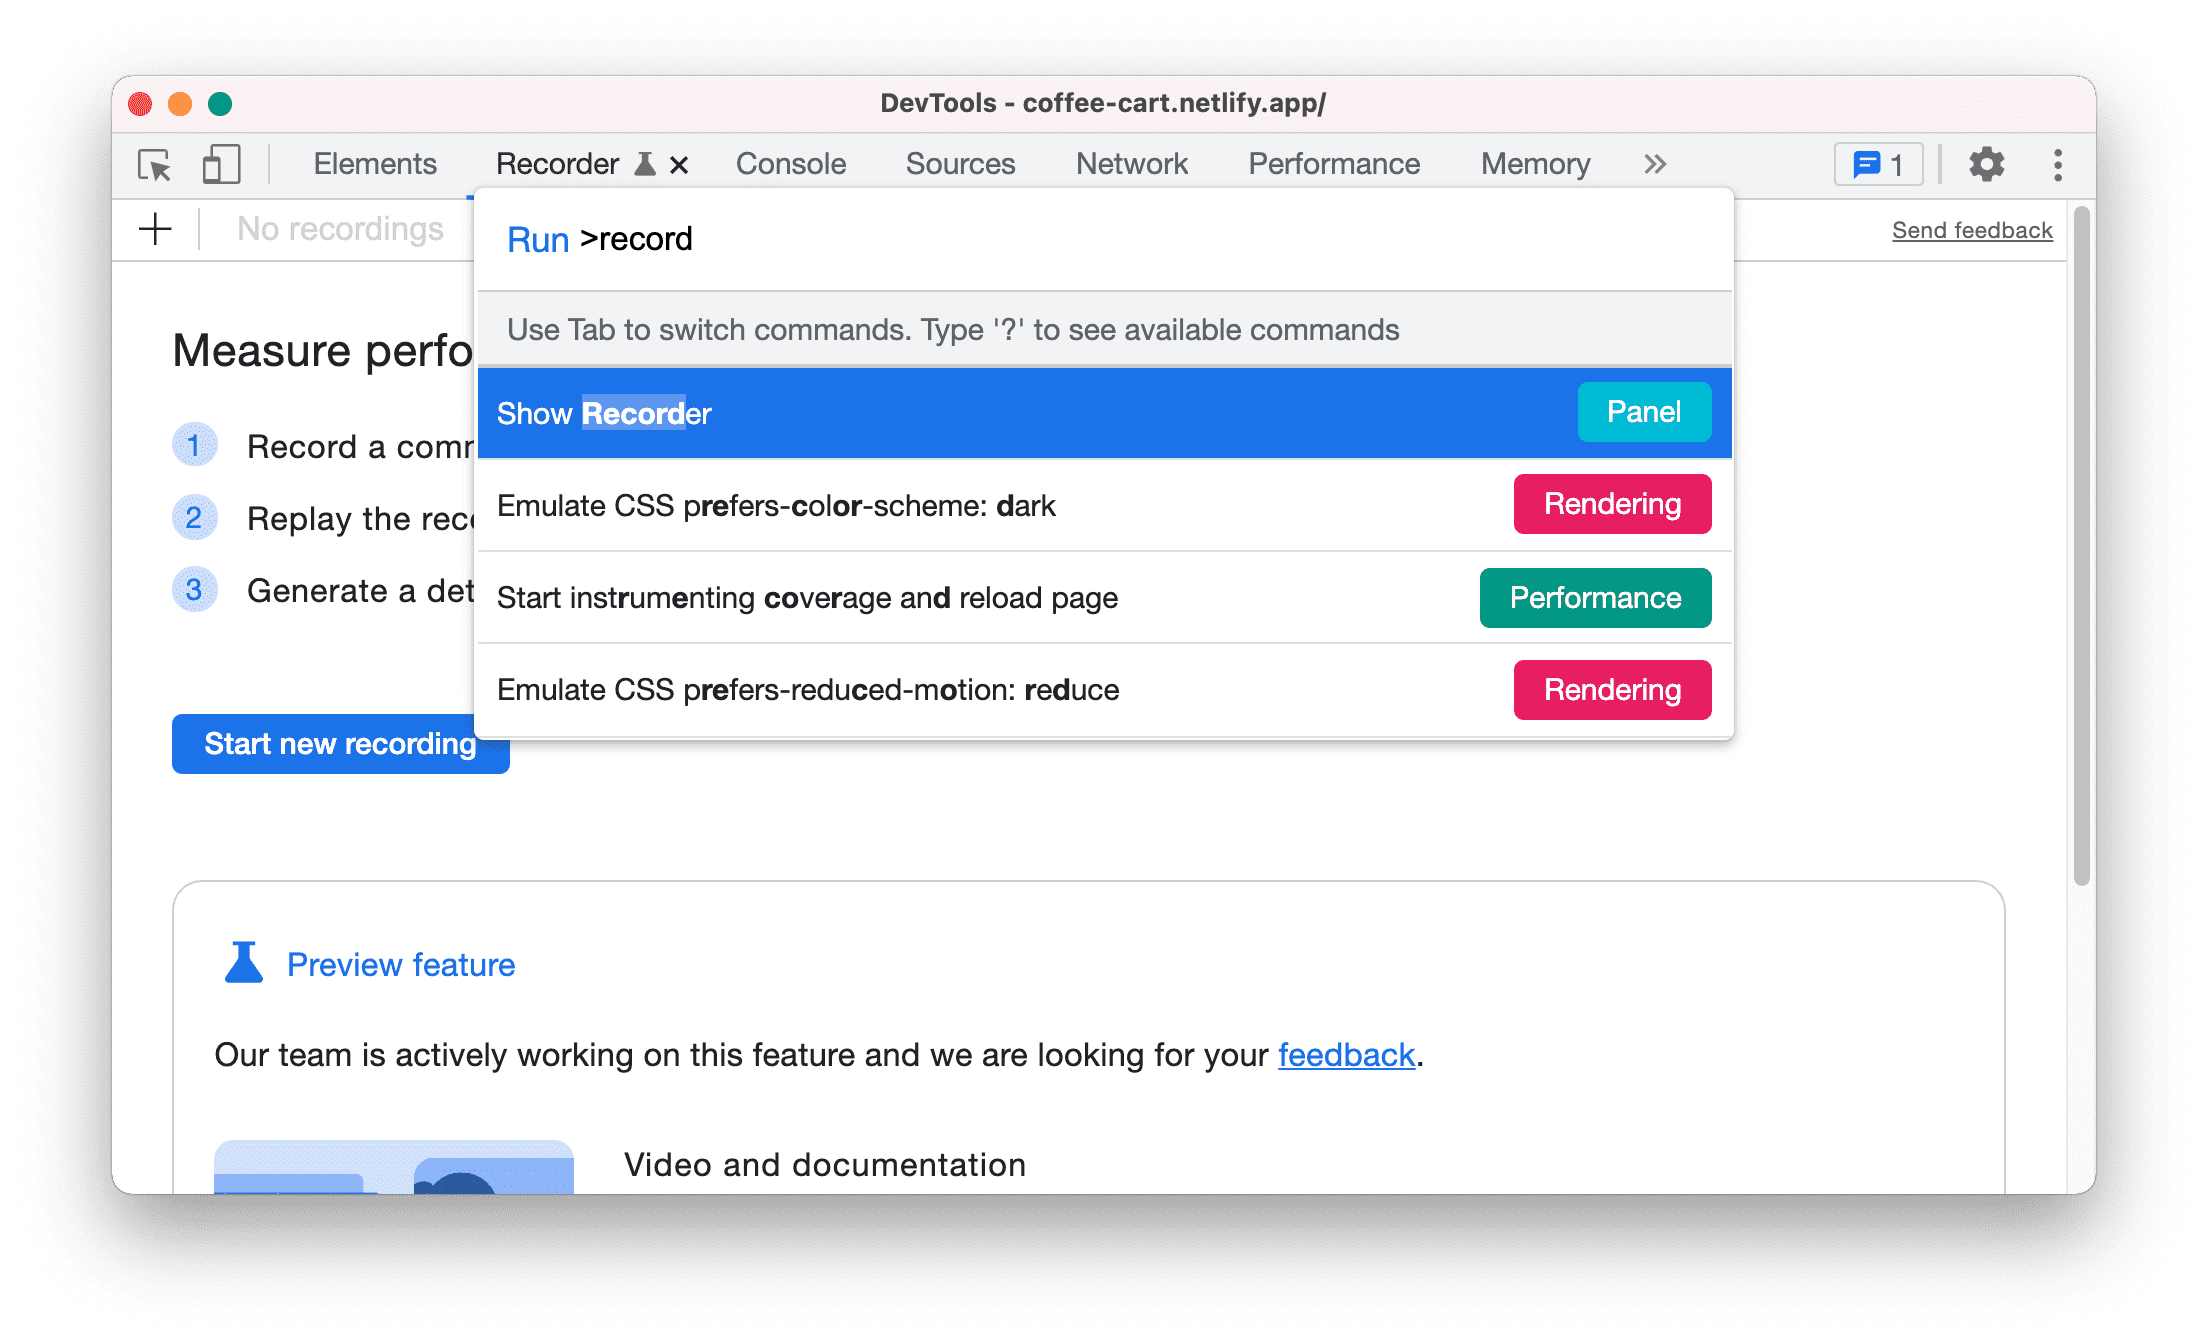Click the DevTools settings gear icon
The width and height of the screenshot is (2208, 1342).
click(x=1984, y=164)
